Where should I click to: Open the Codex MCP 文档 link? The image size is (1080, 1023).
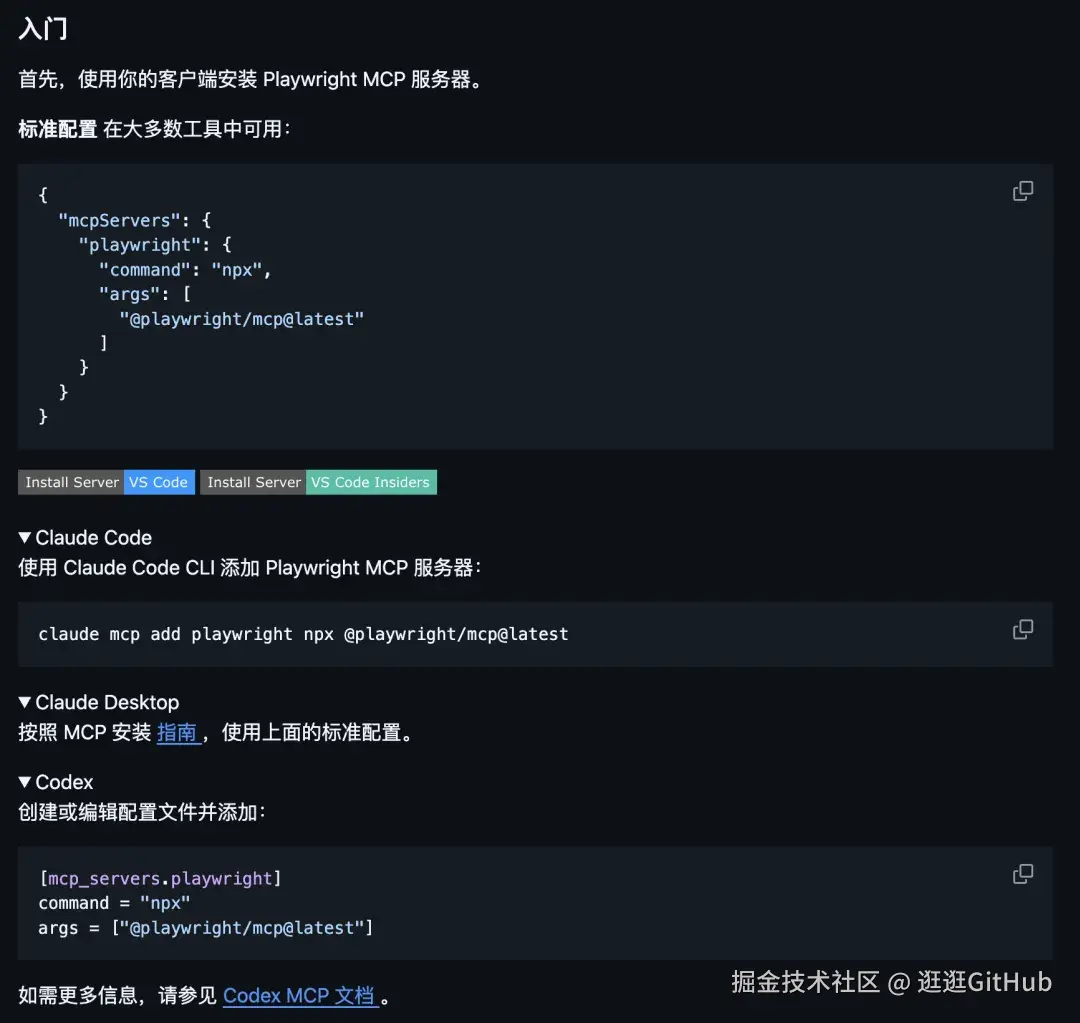click(301, 997)
